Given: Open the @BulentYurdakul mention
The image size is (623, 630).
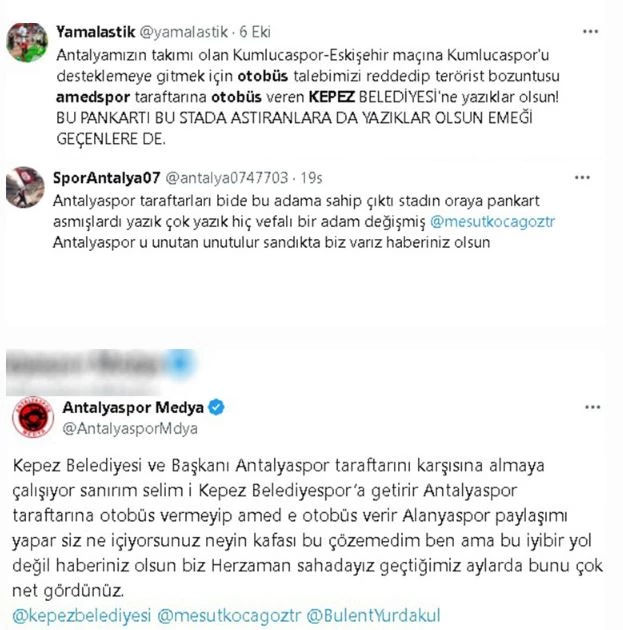Looking at the screenshot, I should coord(374,616).
